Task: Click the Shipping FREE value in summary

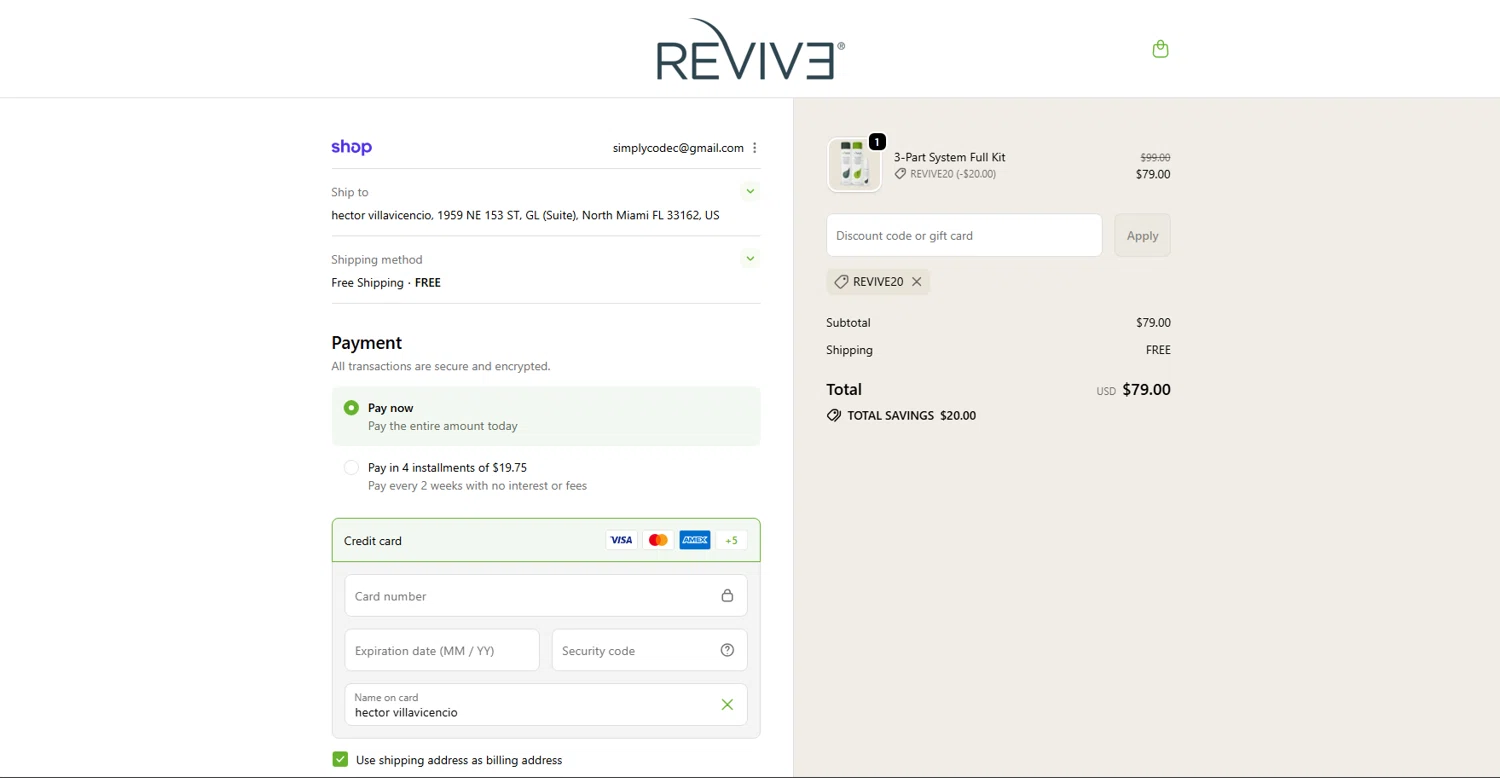Action: pos(1158,350)
